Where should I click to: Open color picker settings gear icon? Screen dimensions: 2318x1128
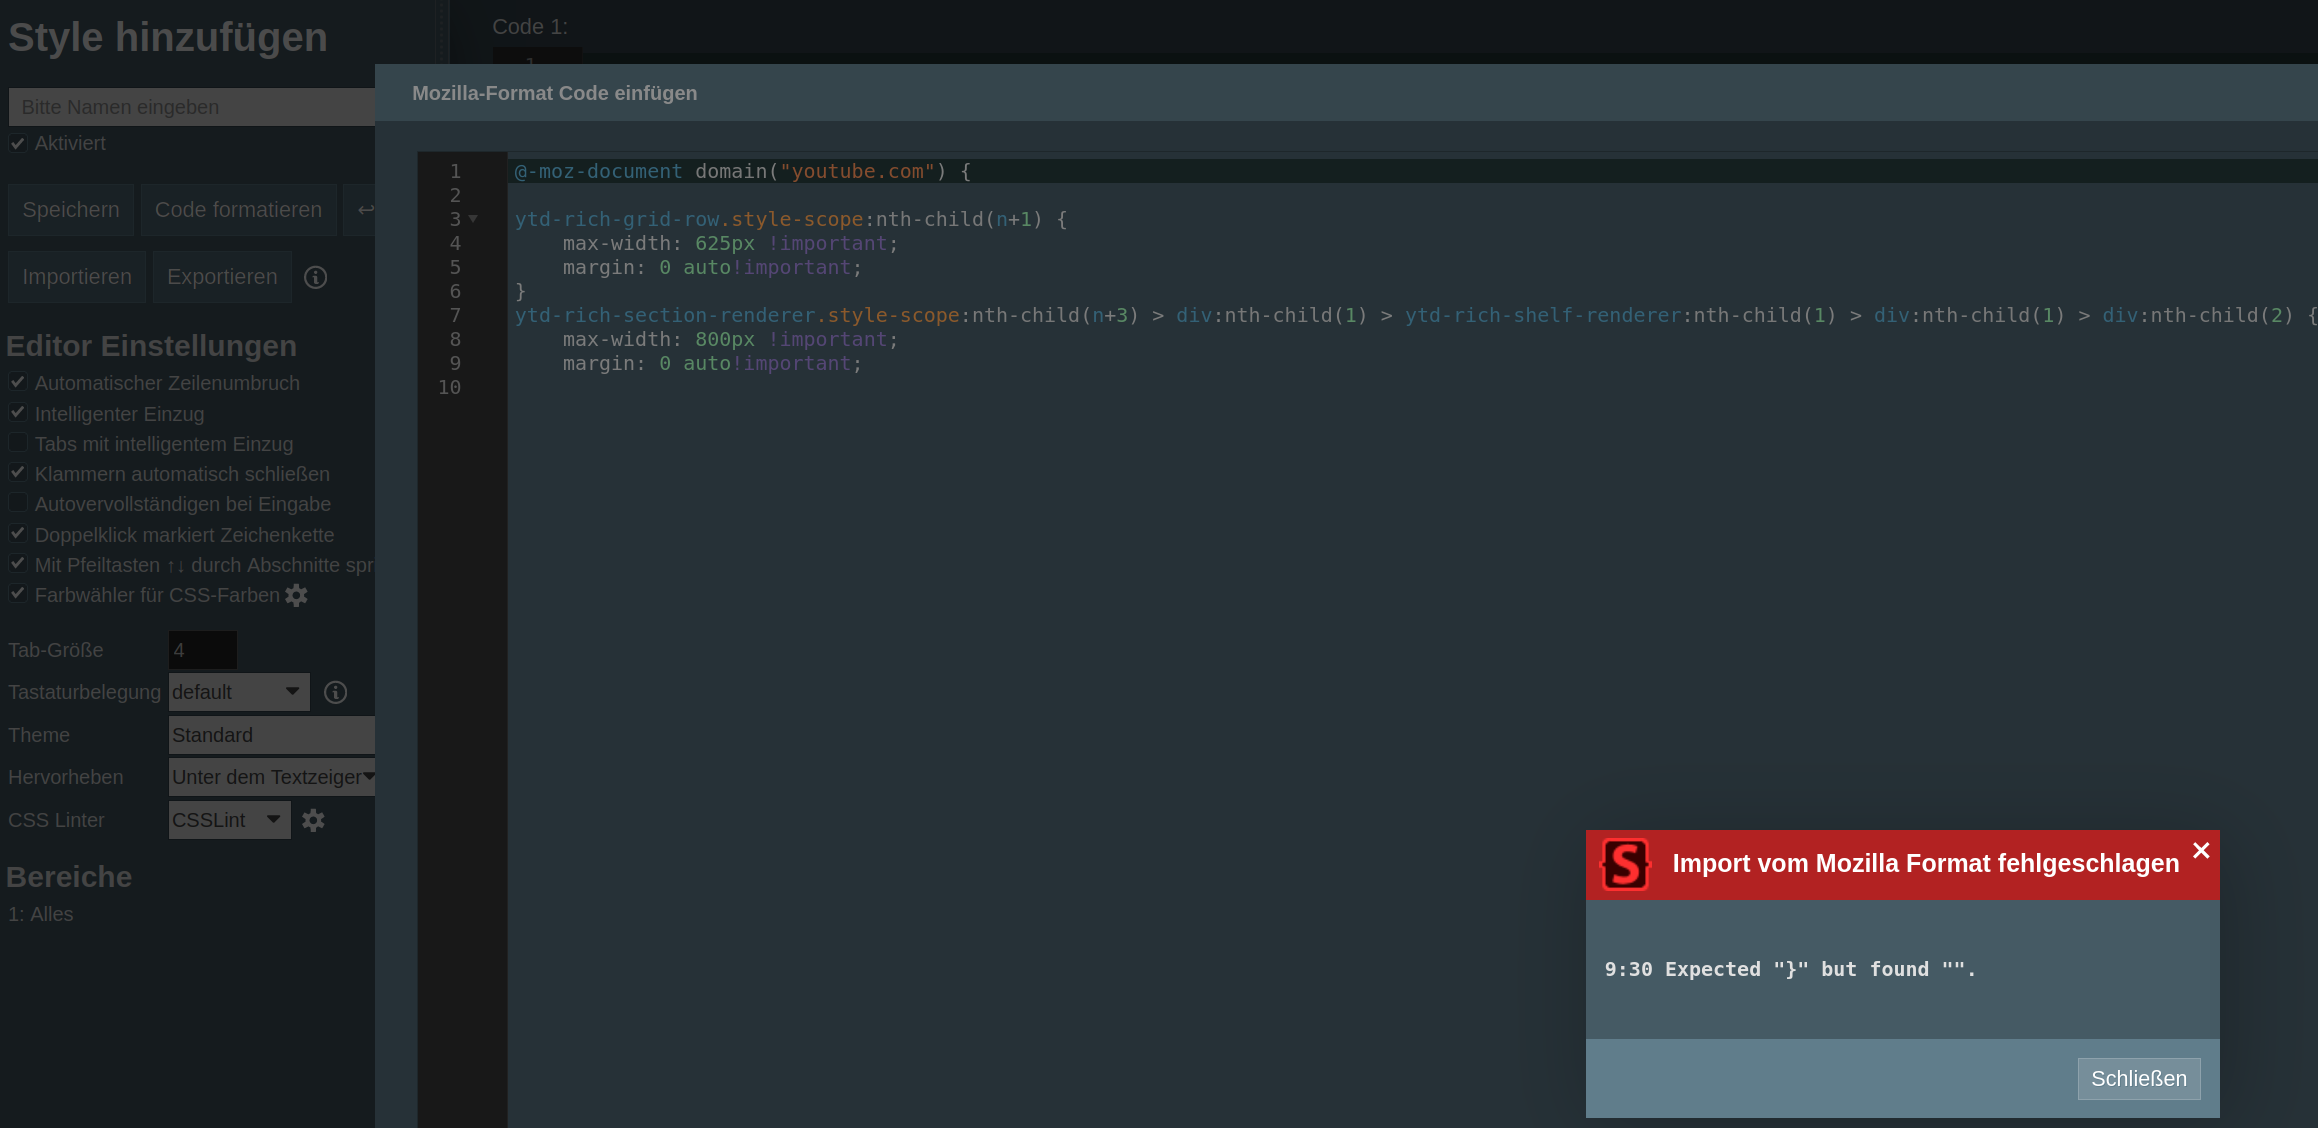tap(296, 596)
